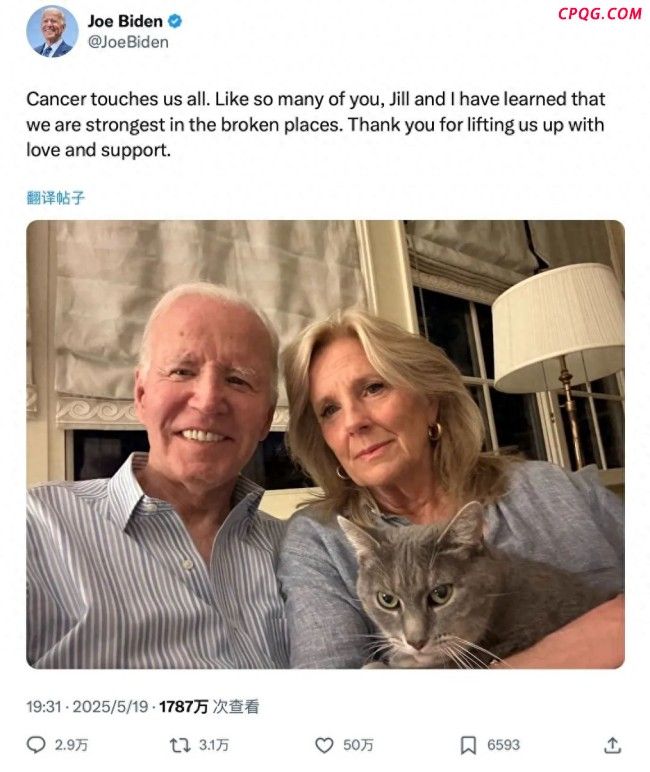Click the reply speech bubble icon

pos(36,745)
